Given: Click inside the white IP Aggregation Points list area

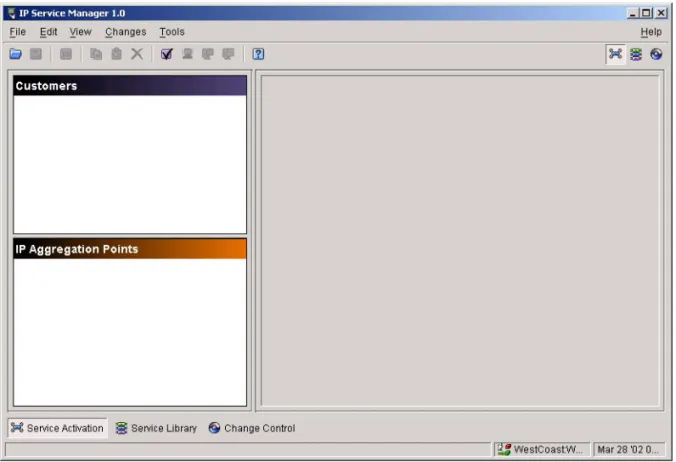Looking at the screenshot, I should 130,332.
